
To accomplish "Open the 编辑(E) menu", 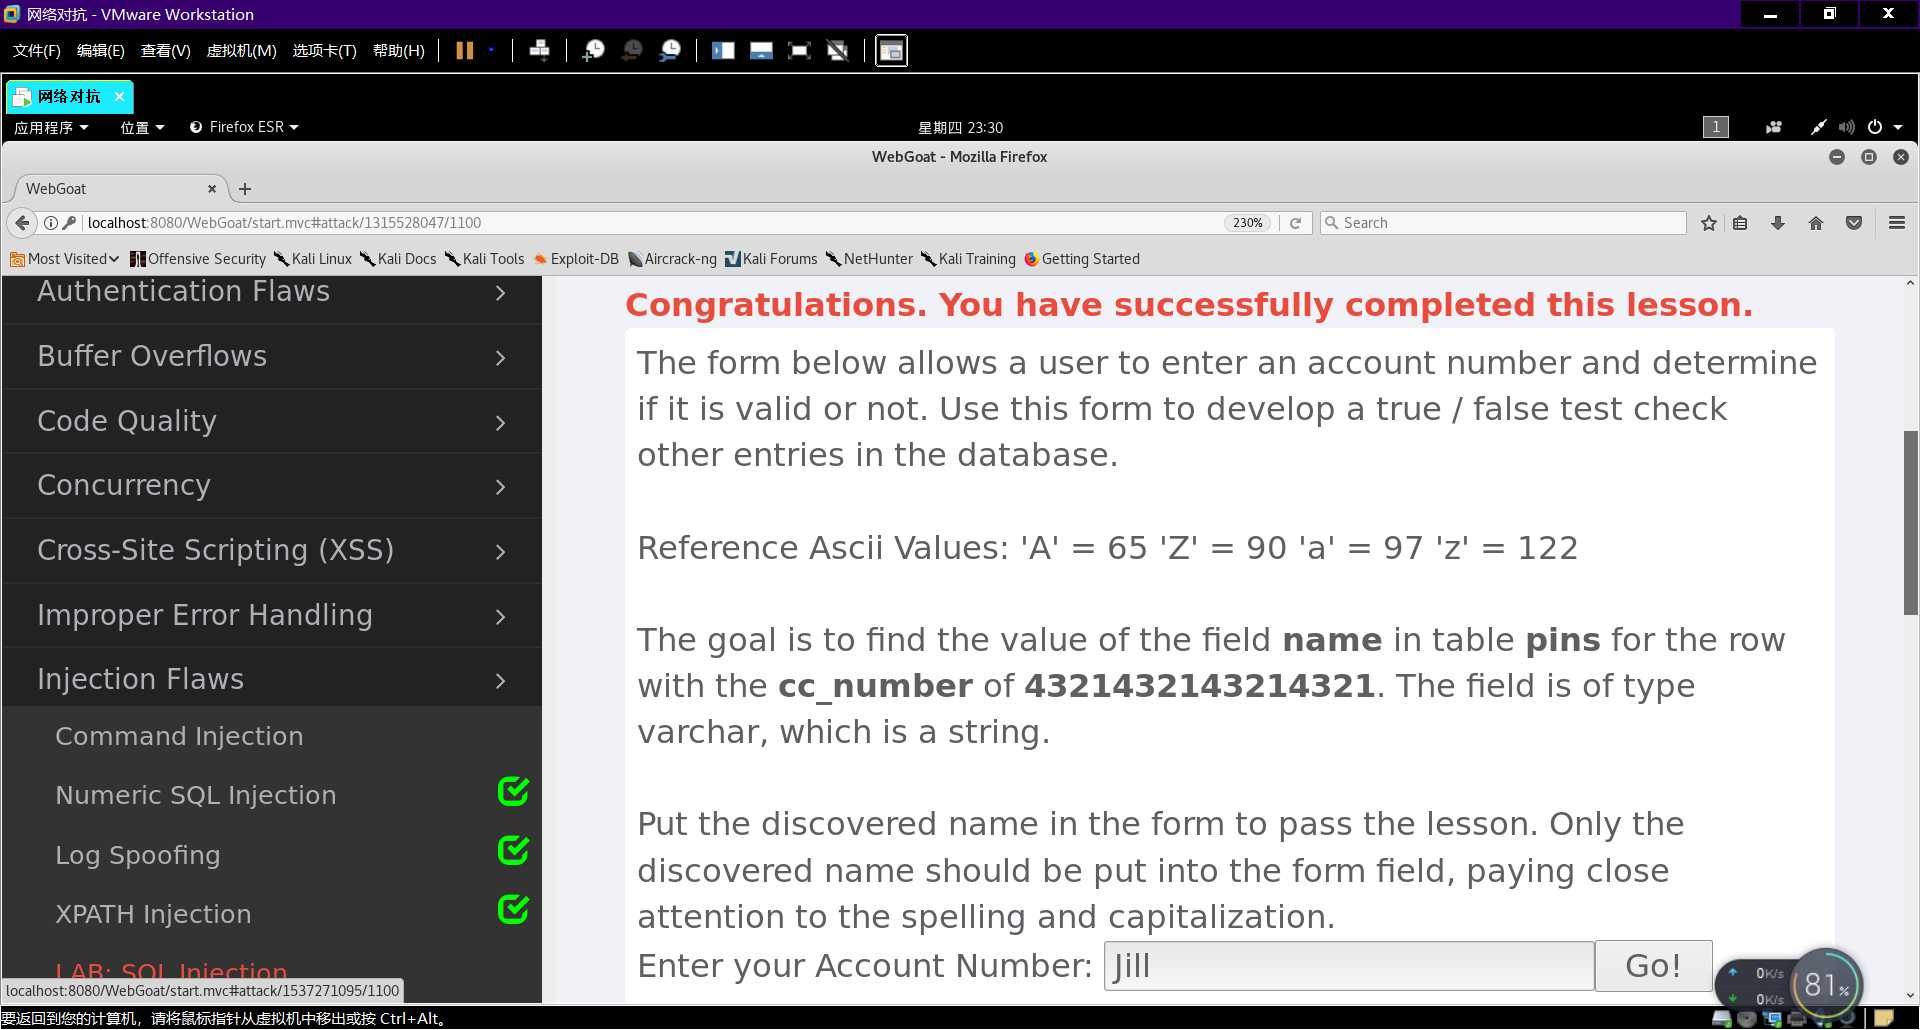I will click(x=101, y=50).
